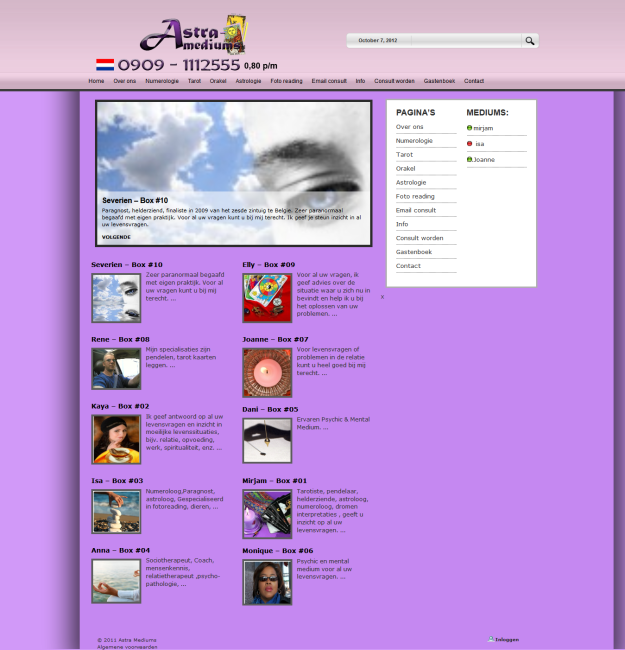Click the Inloggen user icon in footer
This screenshot has height=650, width=625.
tap(491, 639)
